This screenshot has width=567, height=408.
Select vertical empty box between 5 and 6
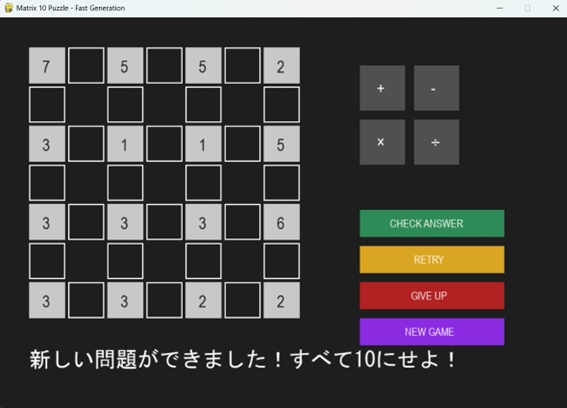(281, 183)
